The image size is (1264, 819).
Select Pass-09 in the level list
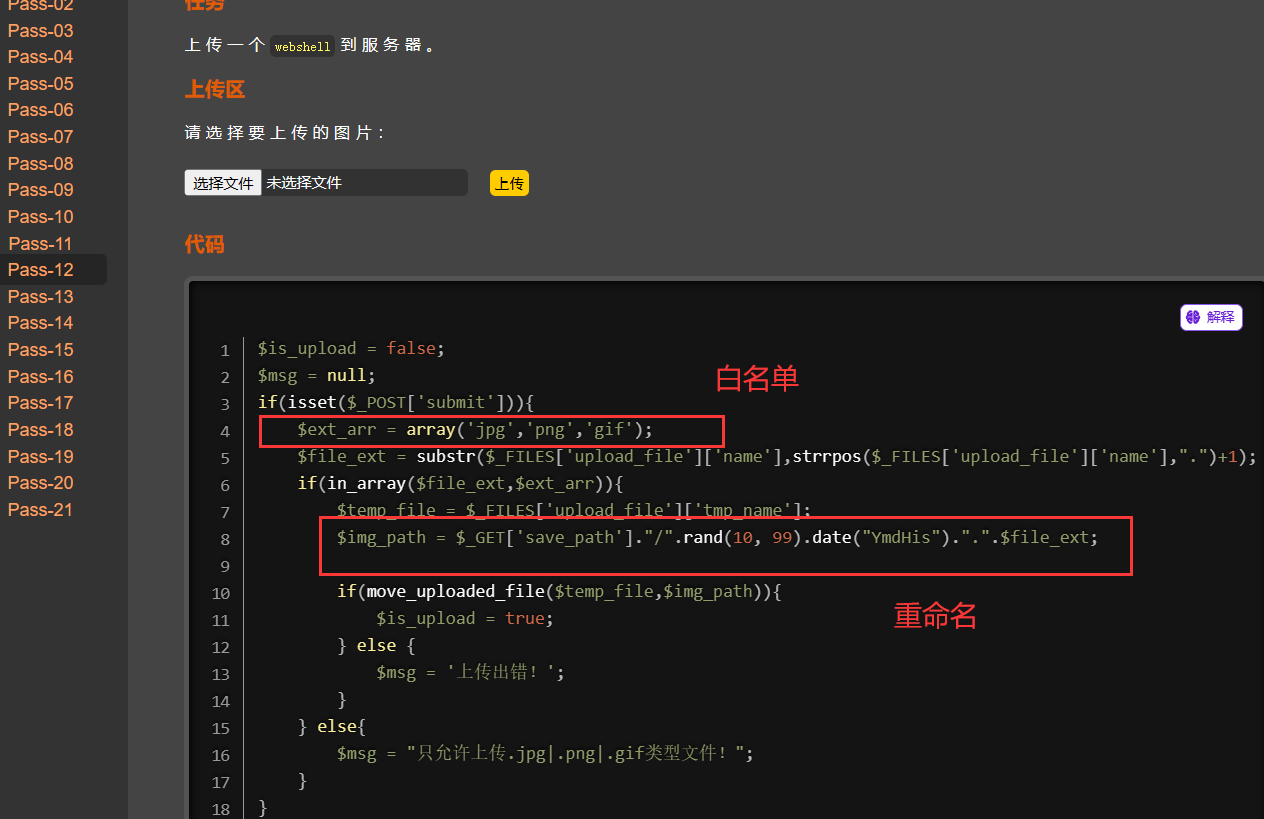[41, 190]
